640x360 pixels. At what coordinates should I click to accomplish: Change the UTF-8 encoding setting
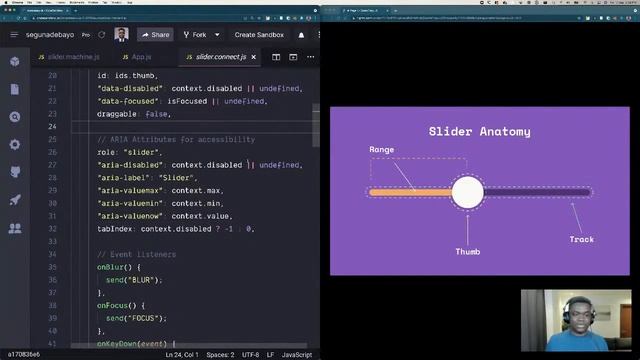click(x=251, y=355)
